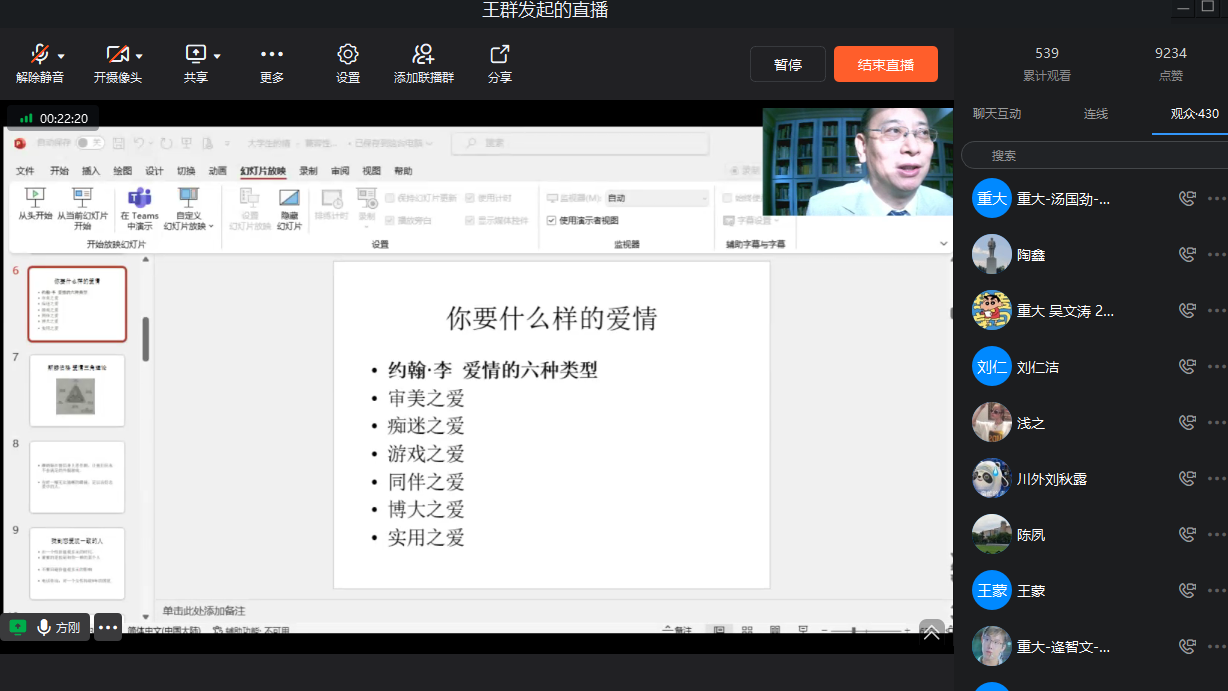Click the PowerPoint undo arrow icon
This screenshot has width=1228, height=691.
pyautogui.click(x=140, y=143)
